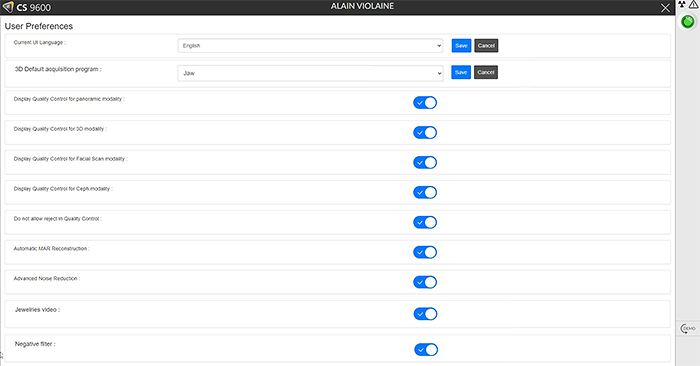
Task: Click the CS 9600 logo icon
Action: pos(8,7)
